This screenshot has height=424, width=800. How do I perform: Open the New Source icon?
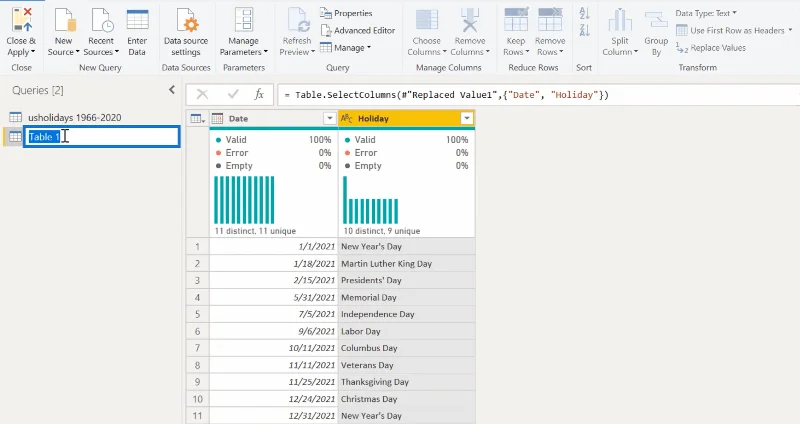64,19
